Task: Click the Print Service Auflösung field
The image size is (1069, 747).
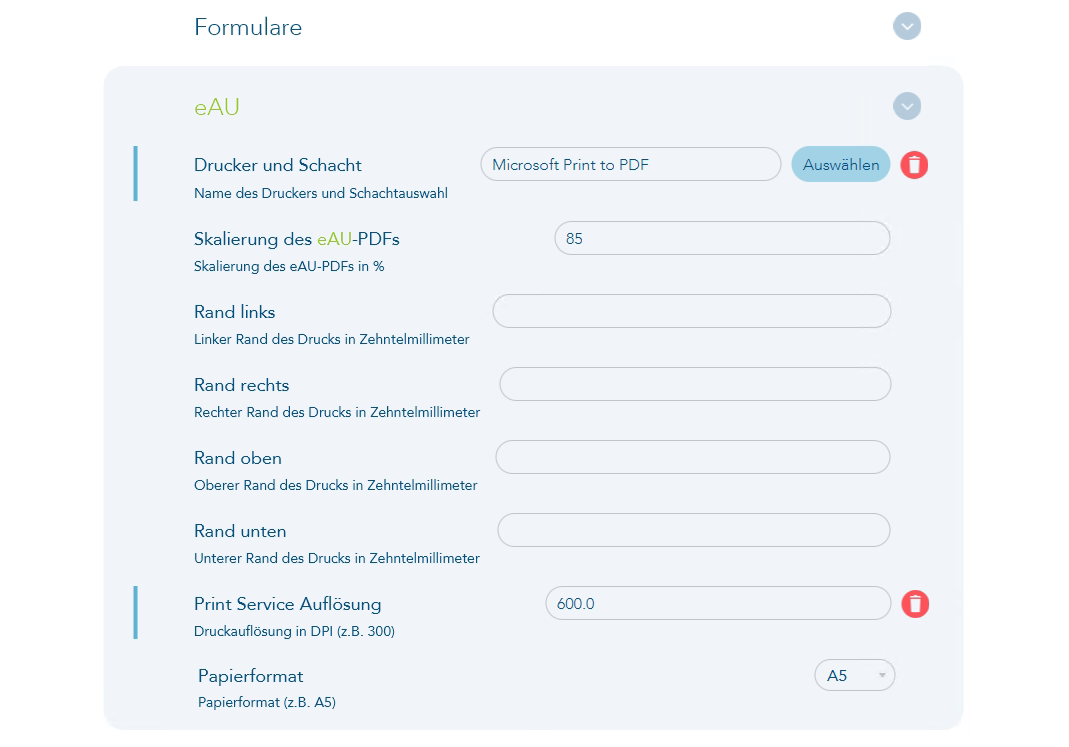Action: (x=717, y=603)
